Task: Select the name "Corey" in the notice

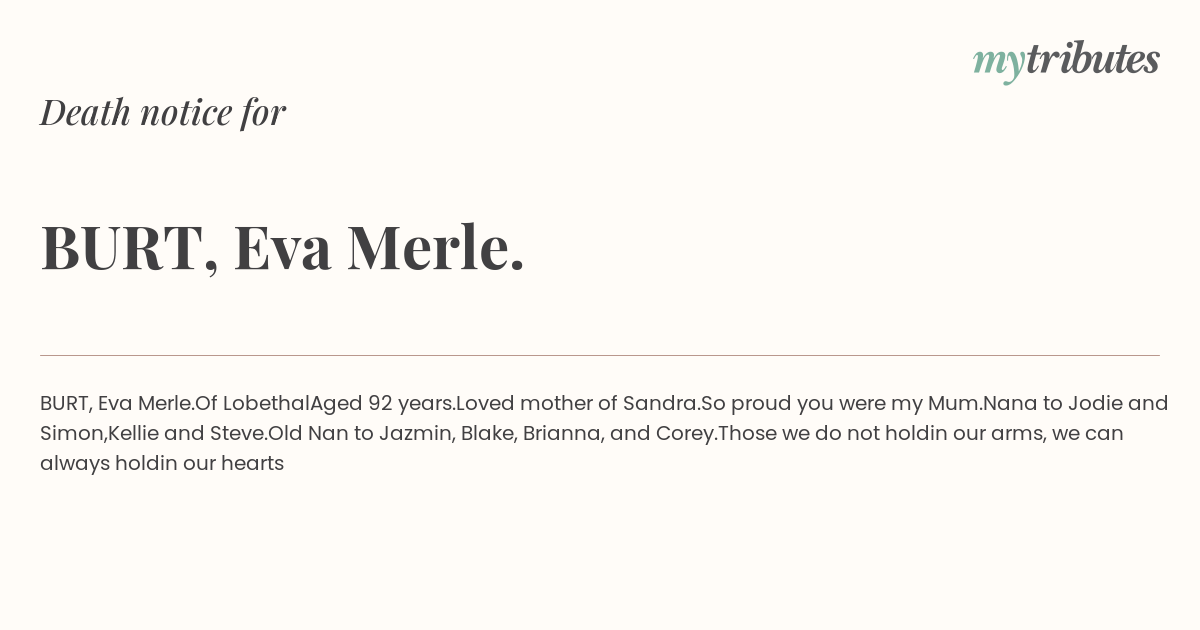Action: click(x=684, y=434)
